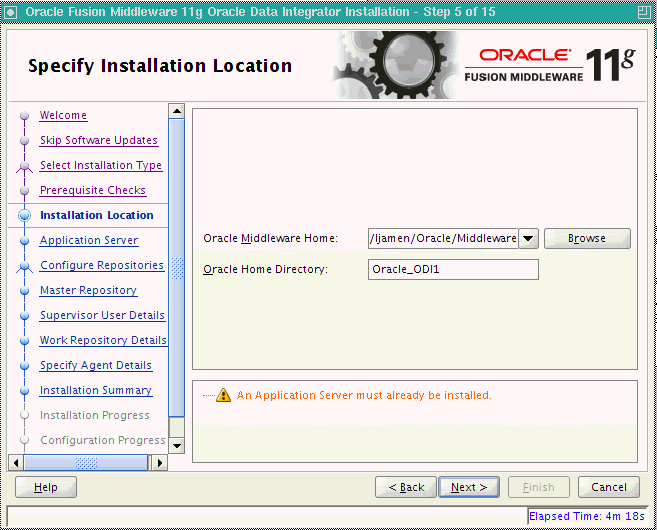The width and height of the screenshot is (657, 530).
Task: Go to Select Installation Type step
Action: pos(101,165)
